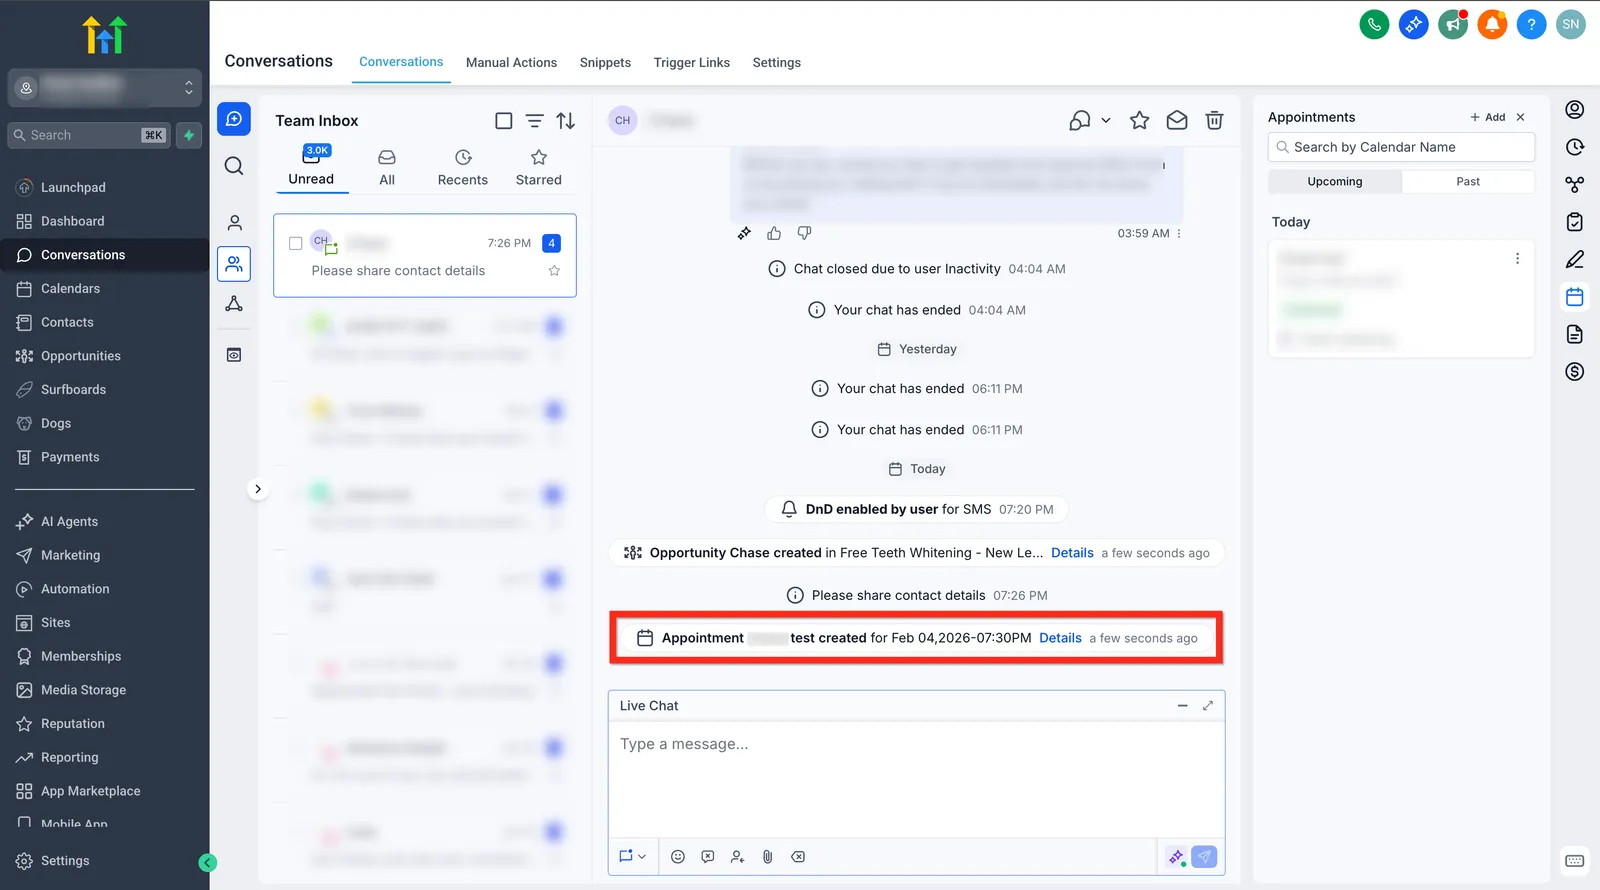Screen dimensions: 1600x890
Task: Star the conversation in the header
Action: point(1139,120)
